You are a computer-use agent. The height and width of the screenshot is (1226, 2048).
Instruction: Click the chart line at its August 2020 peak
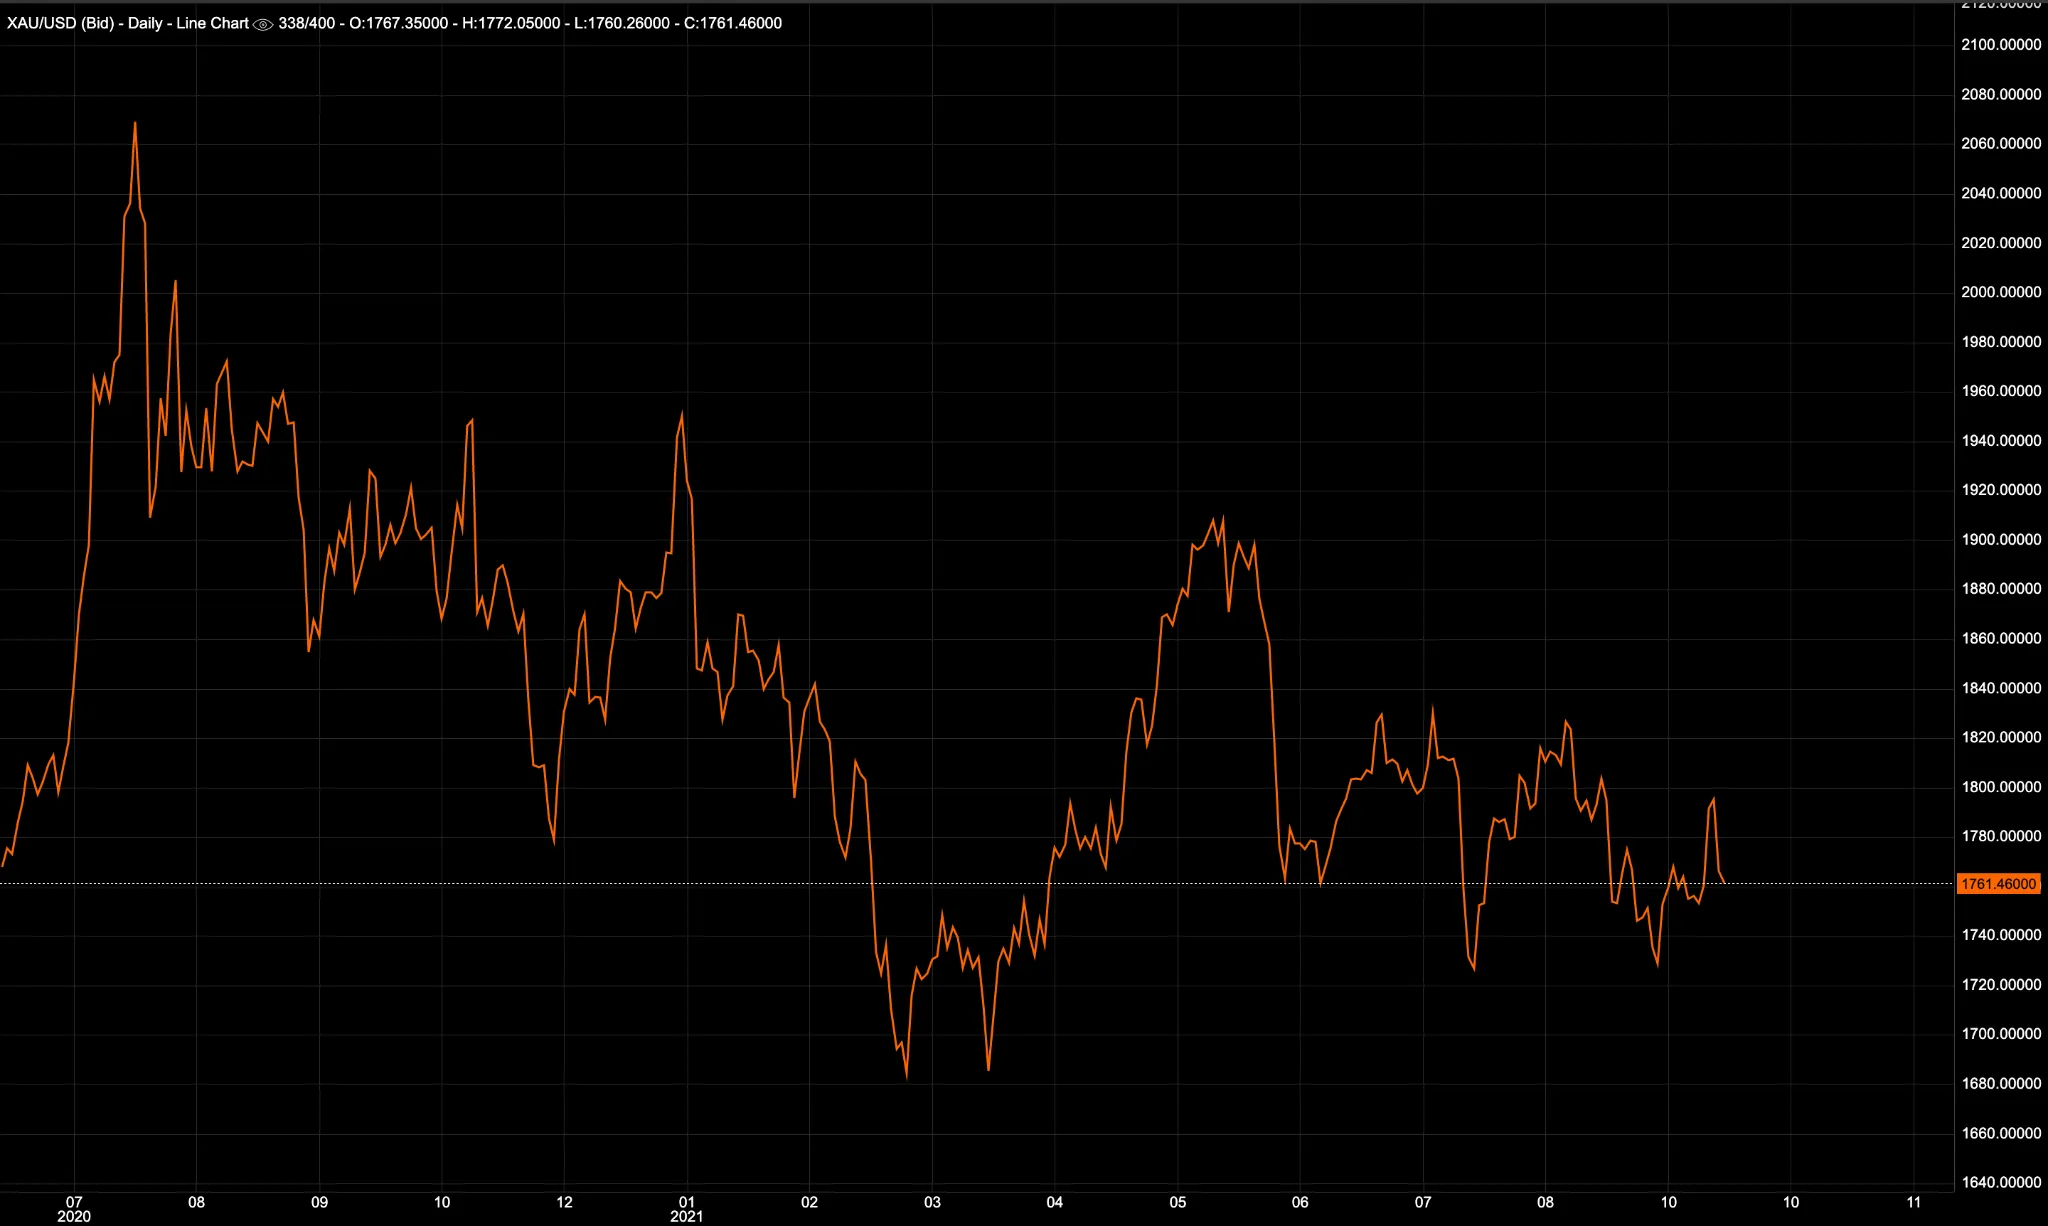[136, 122]
